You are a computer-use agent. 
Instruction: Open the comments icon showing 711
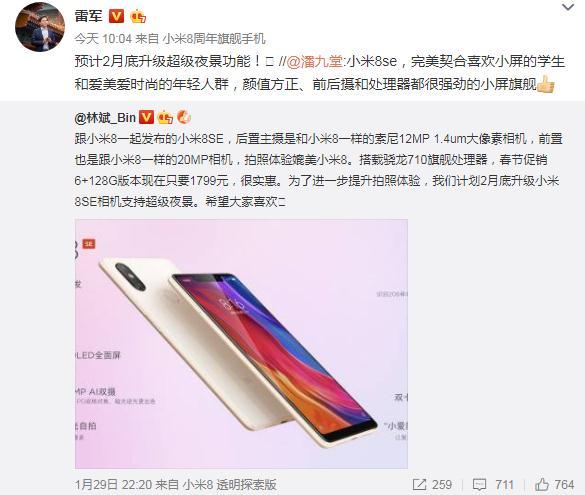tap(493, 485)
